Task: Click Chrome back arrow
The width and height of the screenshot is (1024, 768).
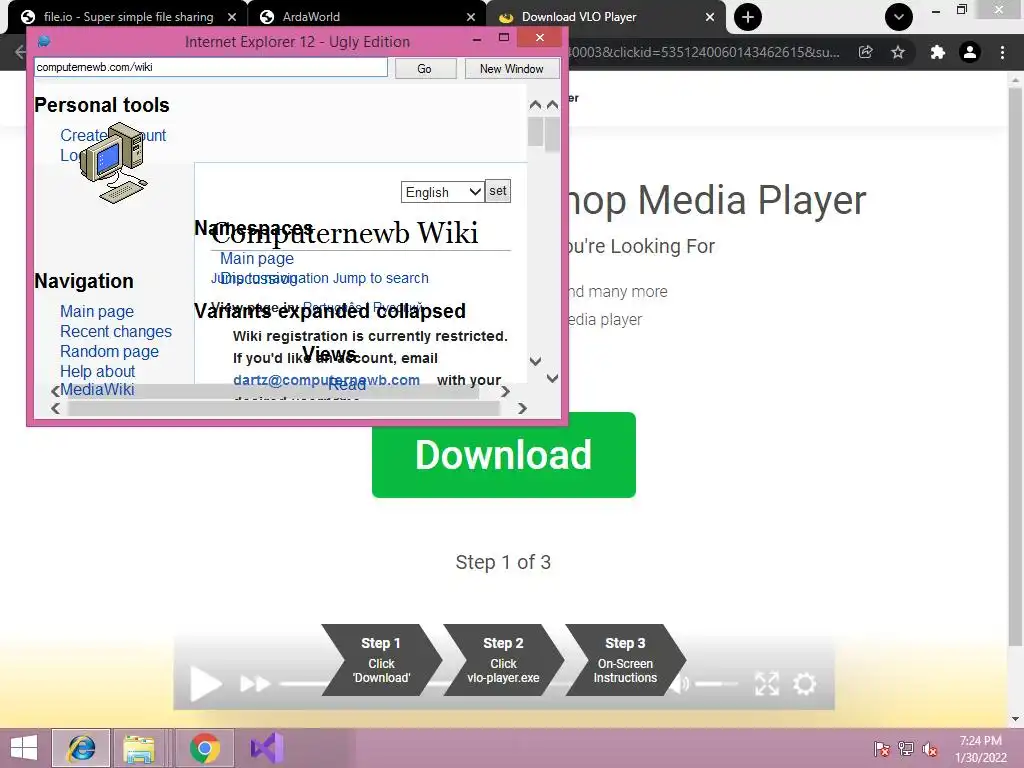Action: pyautogui.click(x=20, y=52)
